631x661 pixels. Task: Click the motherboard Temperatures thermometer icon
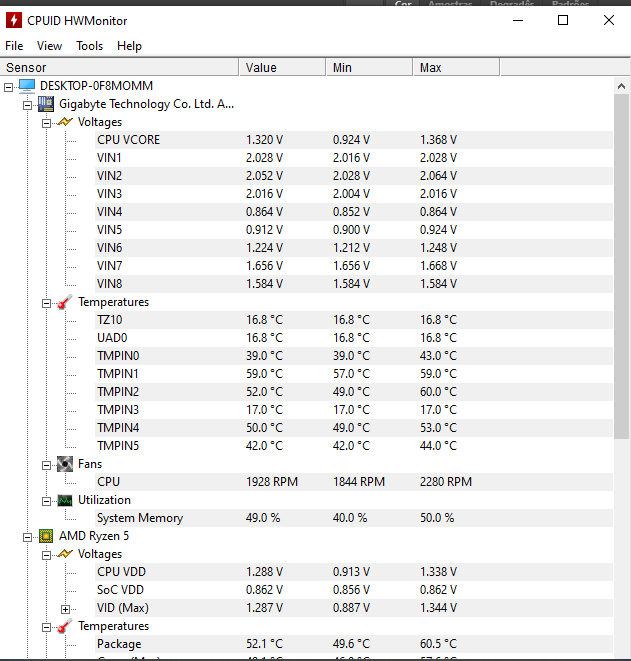[x=65, y=302]
